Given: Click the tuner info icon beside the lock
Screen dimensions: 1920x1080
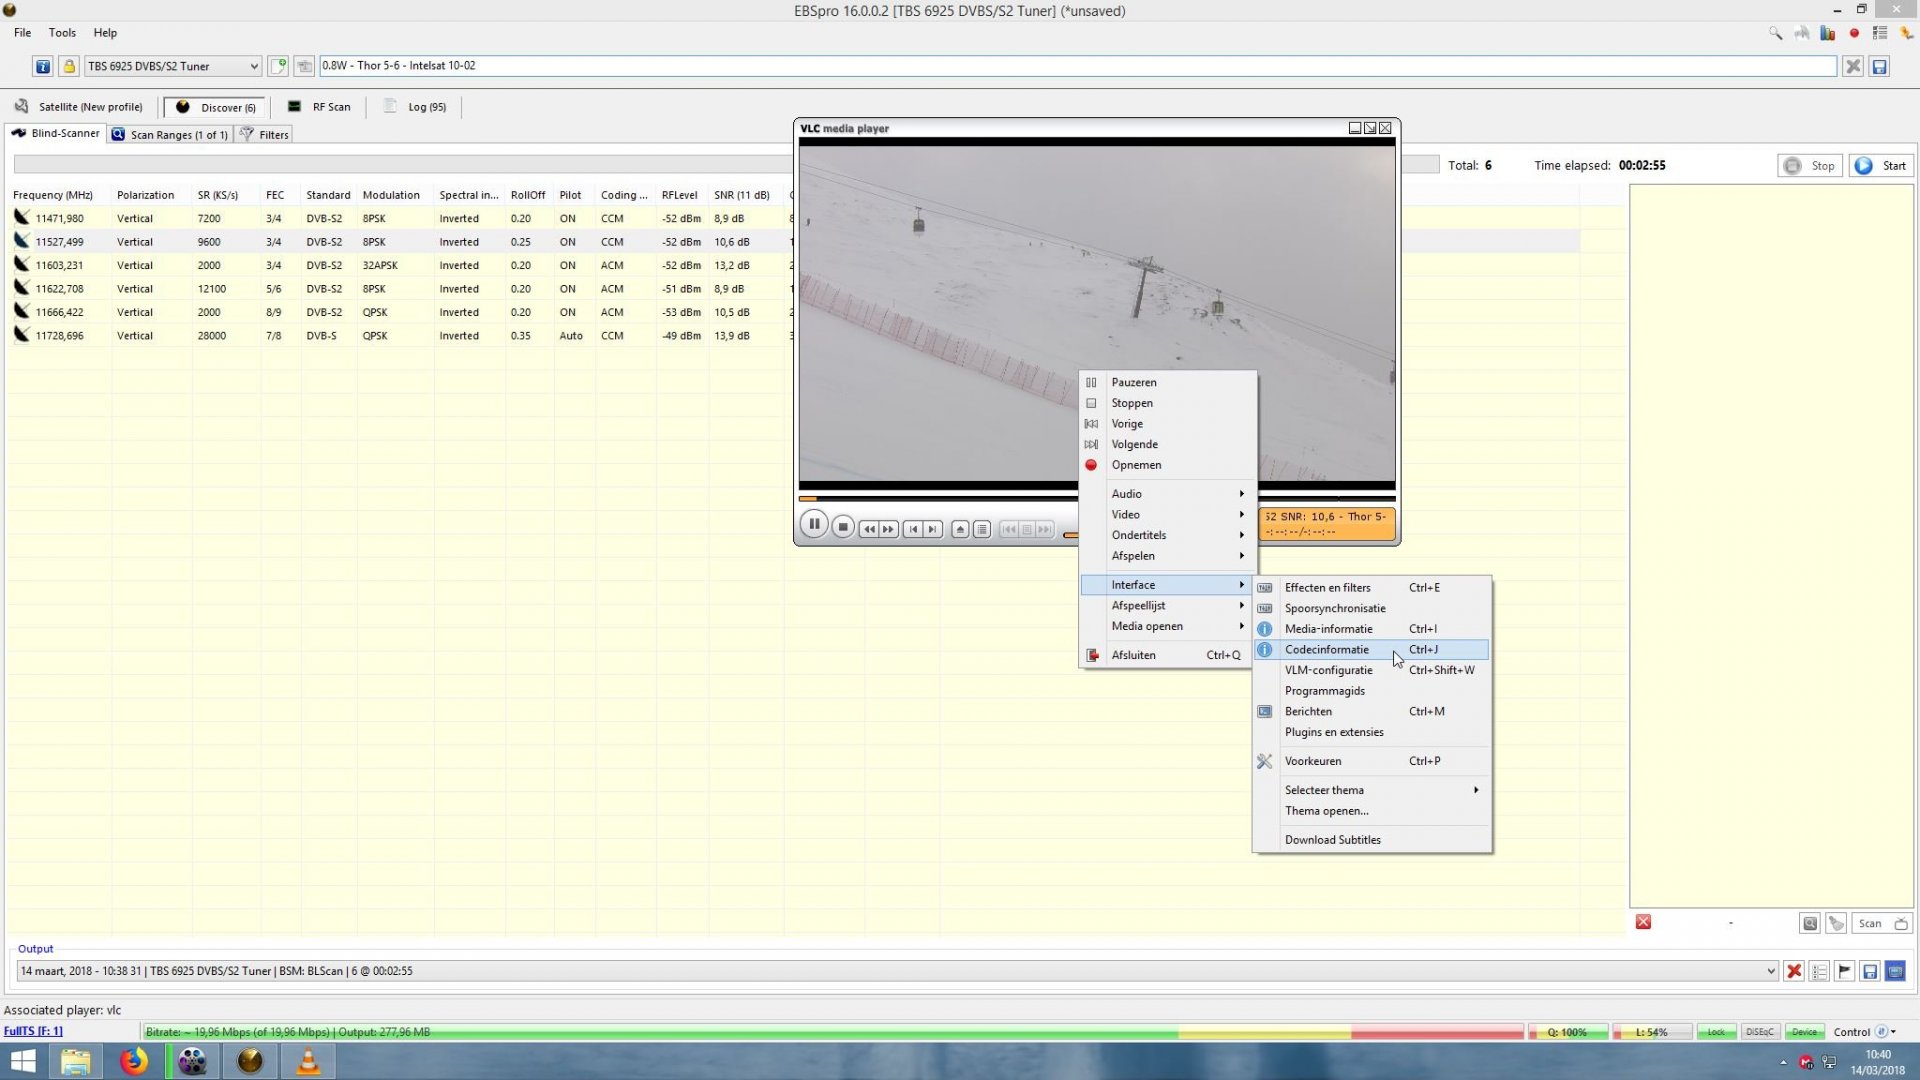Looking at the screenshot, I should coord(43,66).
